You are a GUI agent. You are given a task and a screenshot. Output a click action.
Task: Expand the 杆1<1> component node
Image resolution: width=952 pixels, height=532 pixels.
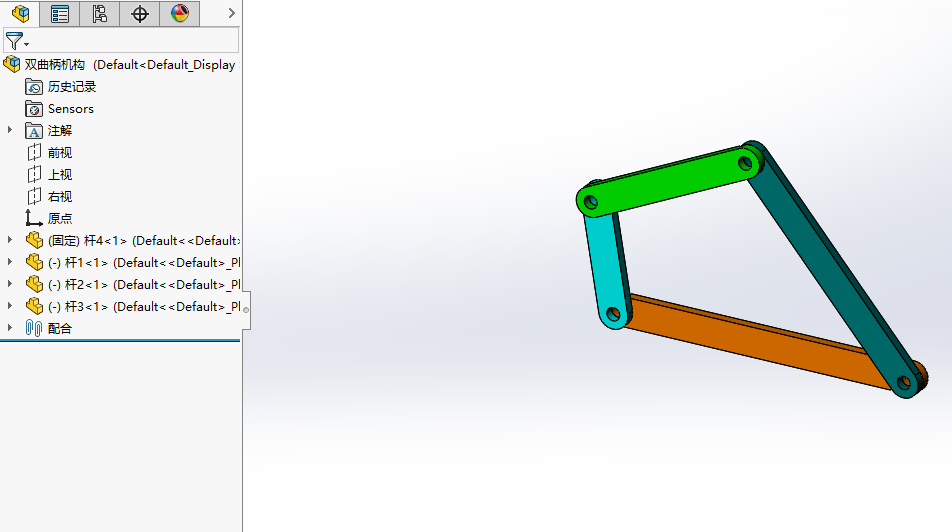tap(10, 262)
